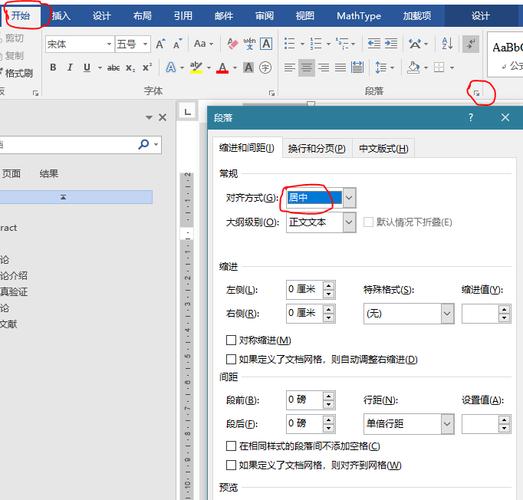Click the 左侧(L) indent input field

pyautogui.click(x=304, y=289)
